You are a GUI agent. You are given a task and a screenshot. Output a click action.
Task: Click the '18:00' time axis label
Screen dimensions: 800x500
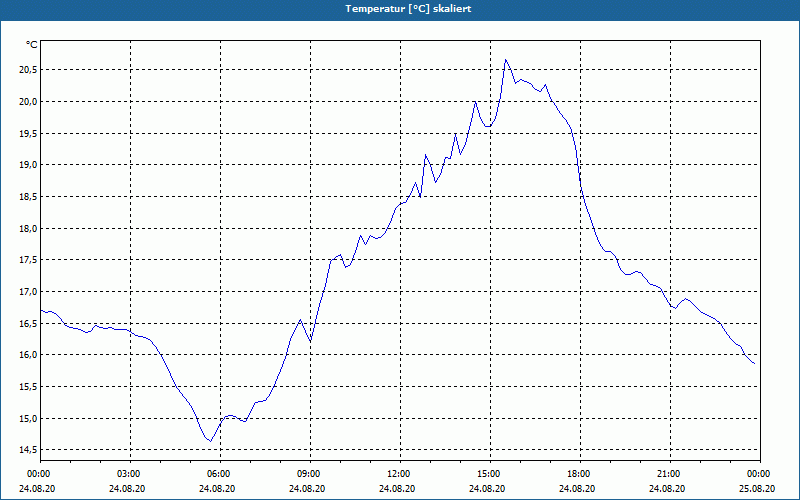(x=581, y=474)
